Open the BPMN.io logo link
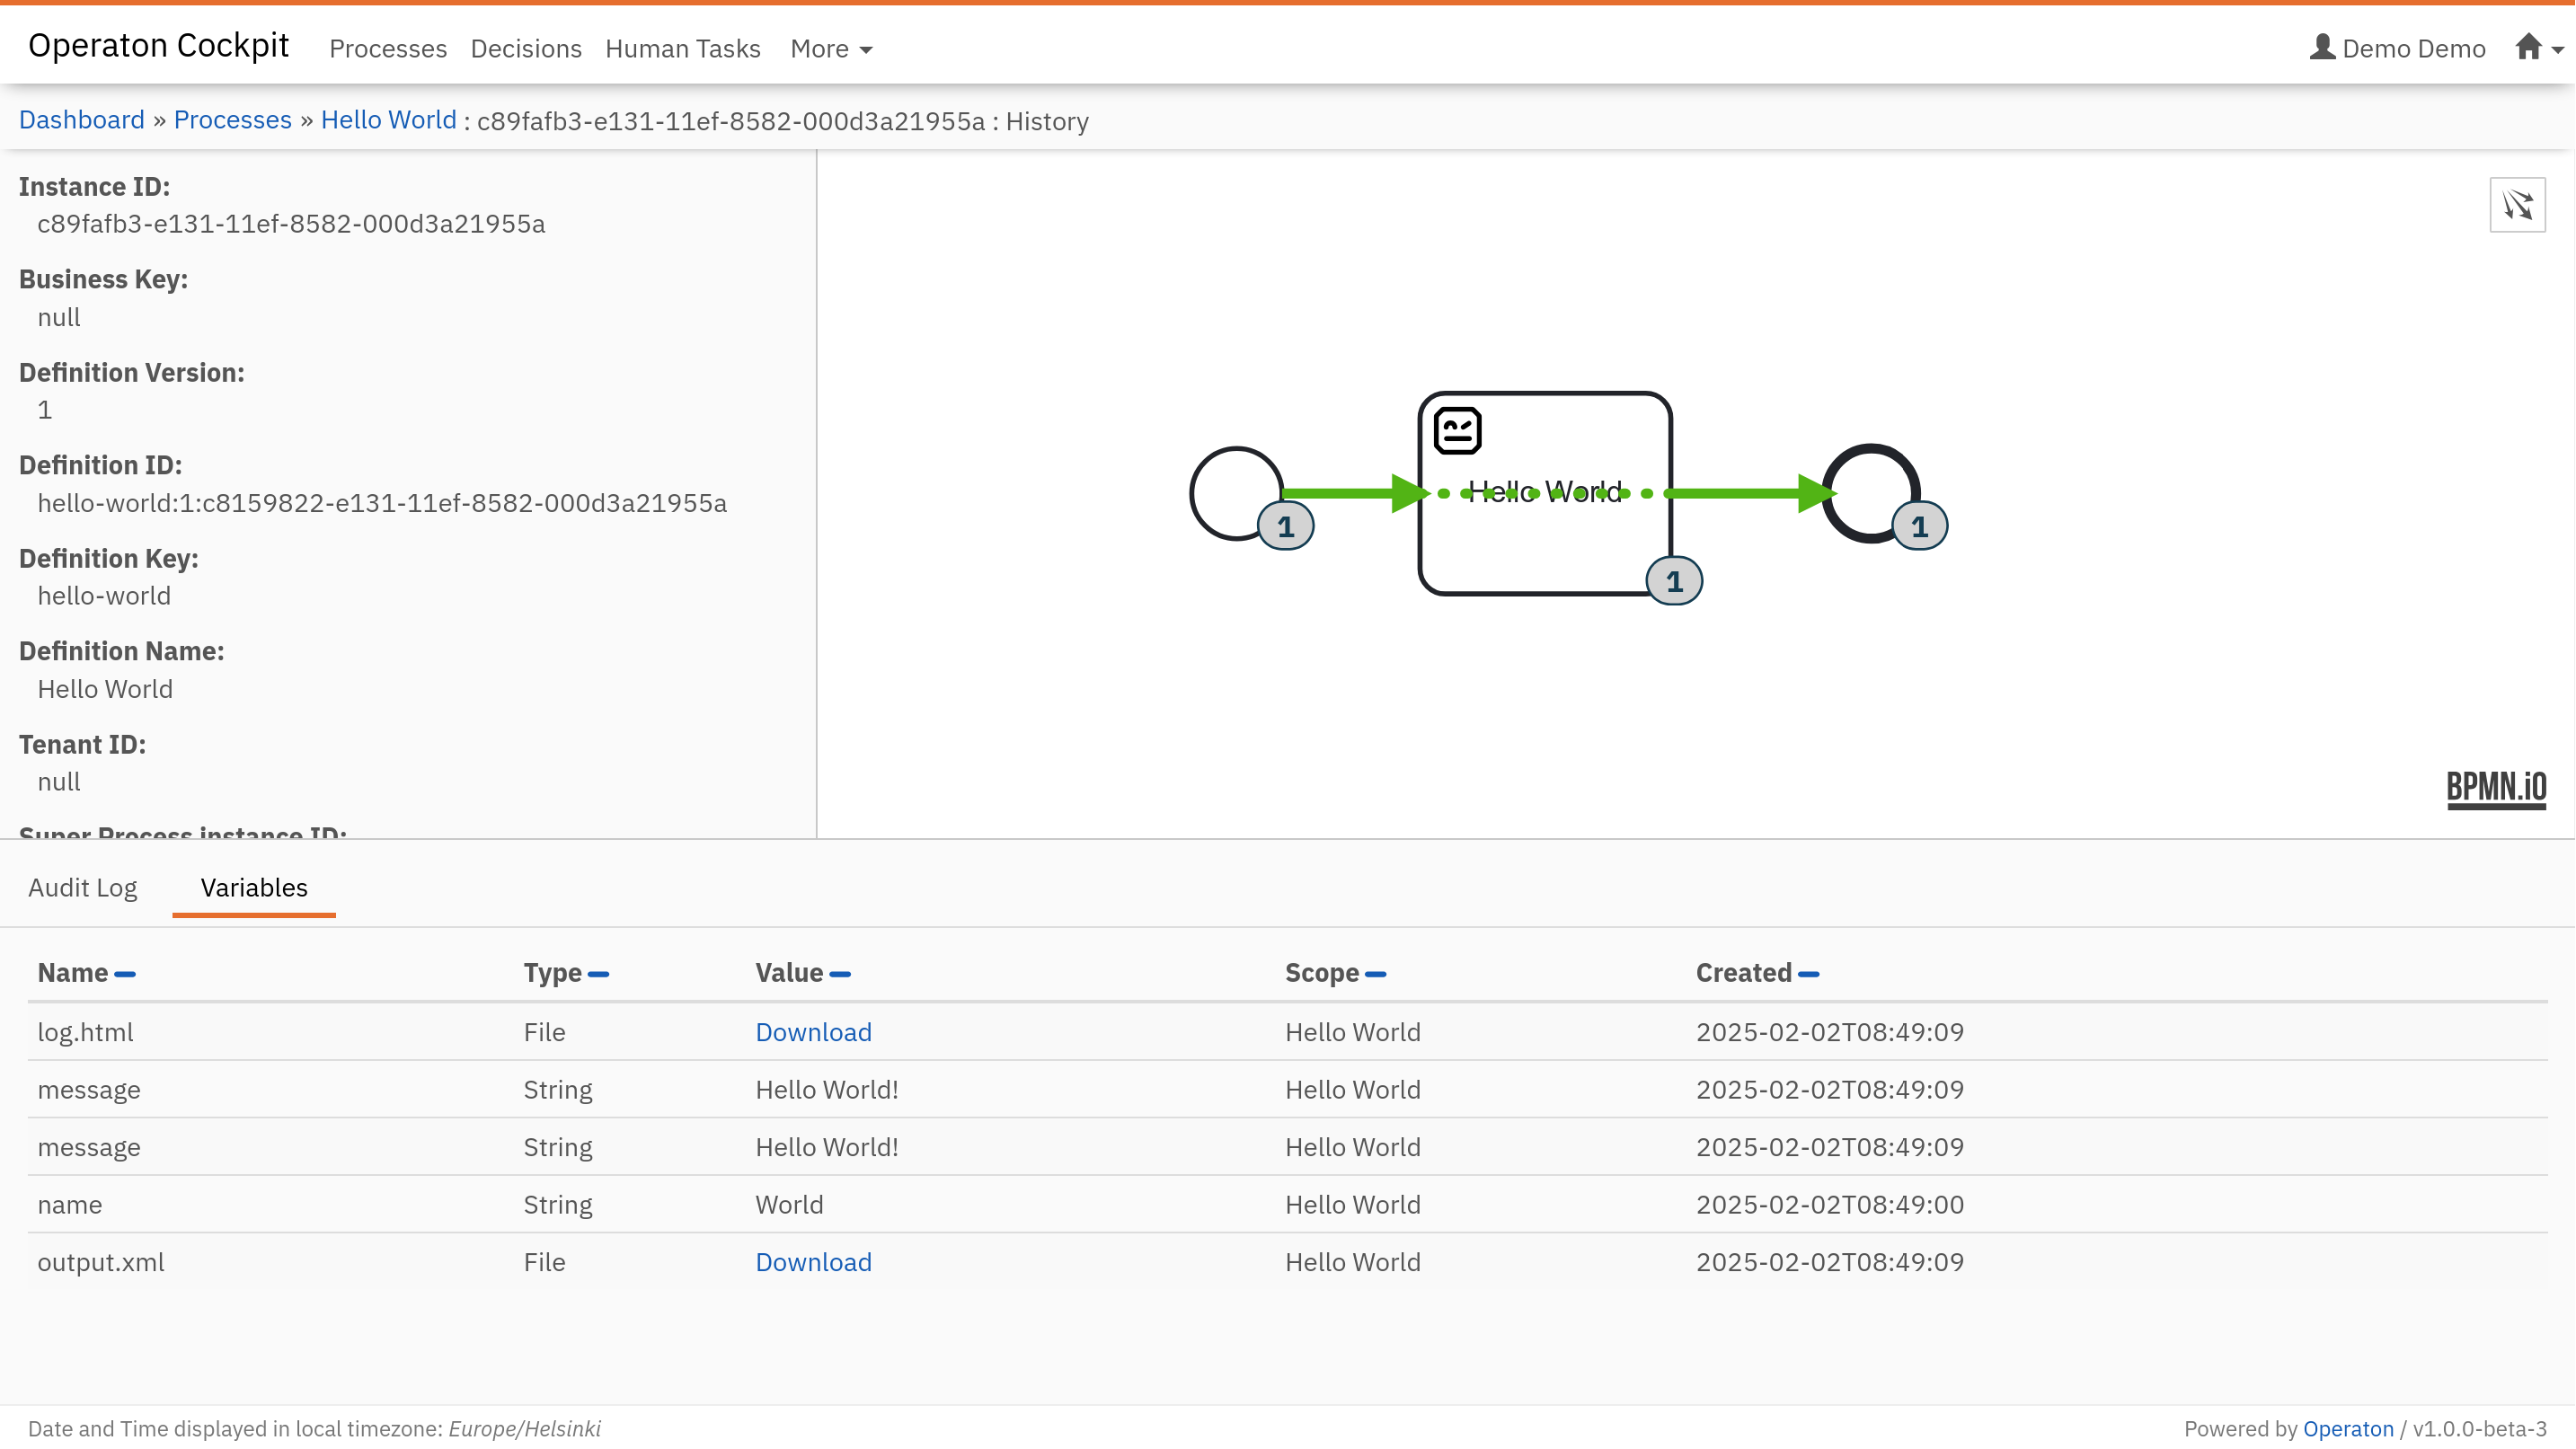Image resolution: width=2576 pixels, height=1449 pixels. [2496, 788]
